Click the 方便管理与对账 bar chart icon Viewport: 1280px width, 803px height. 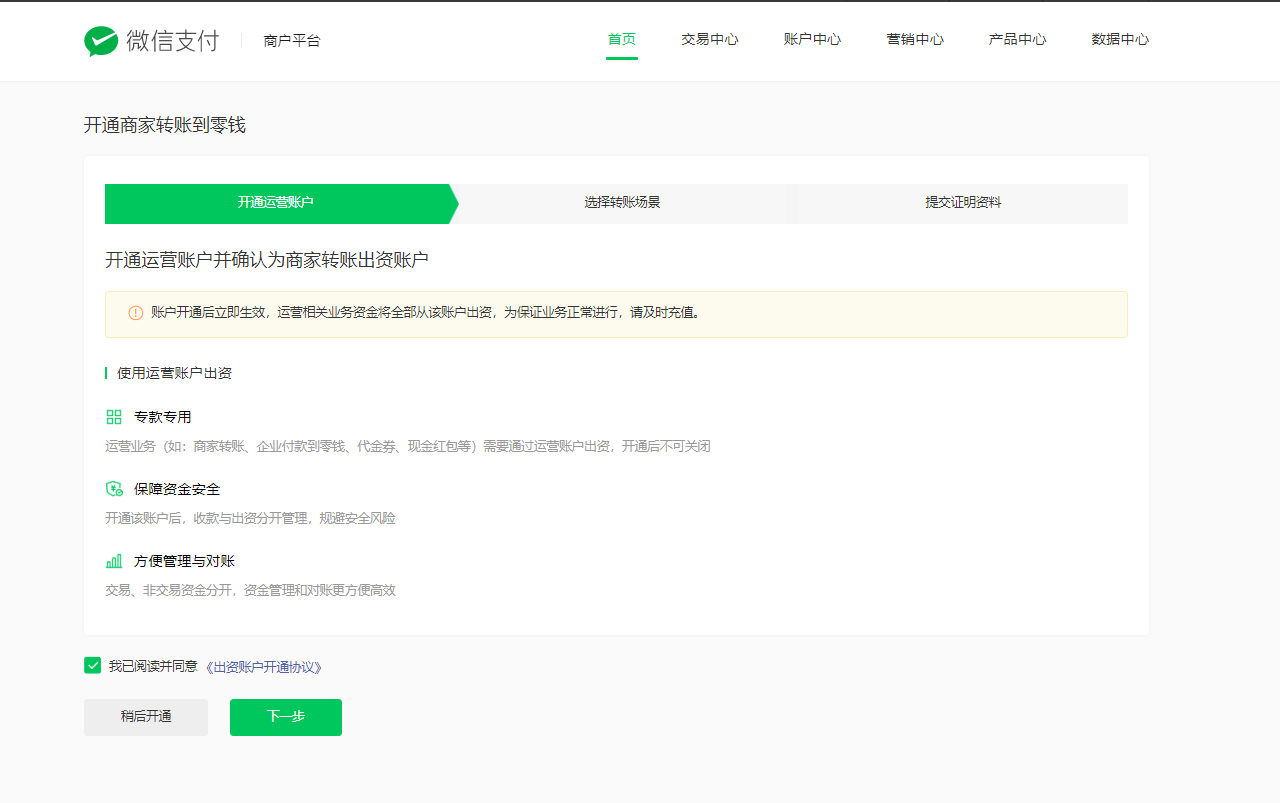click(x=114, y=561)
